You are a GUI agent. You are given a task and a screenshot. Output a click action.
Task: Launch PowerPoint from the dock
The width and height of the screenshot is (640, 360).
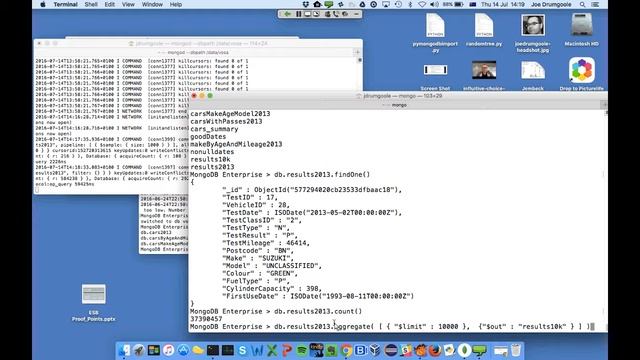pyautogui.click(x=287, y=350)
